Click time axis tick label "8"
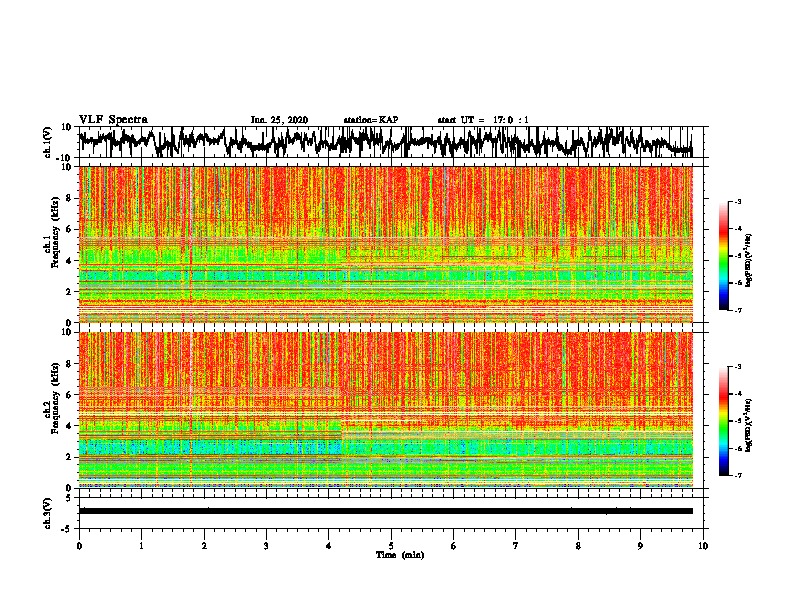Viewport: 792px width, 612px height. coord(578,546)
